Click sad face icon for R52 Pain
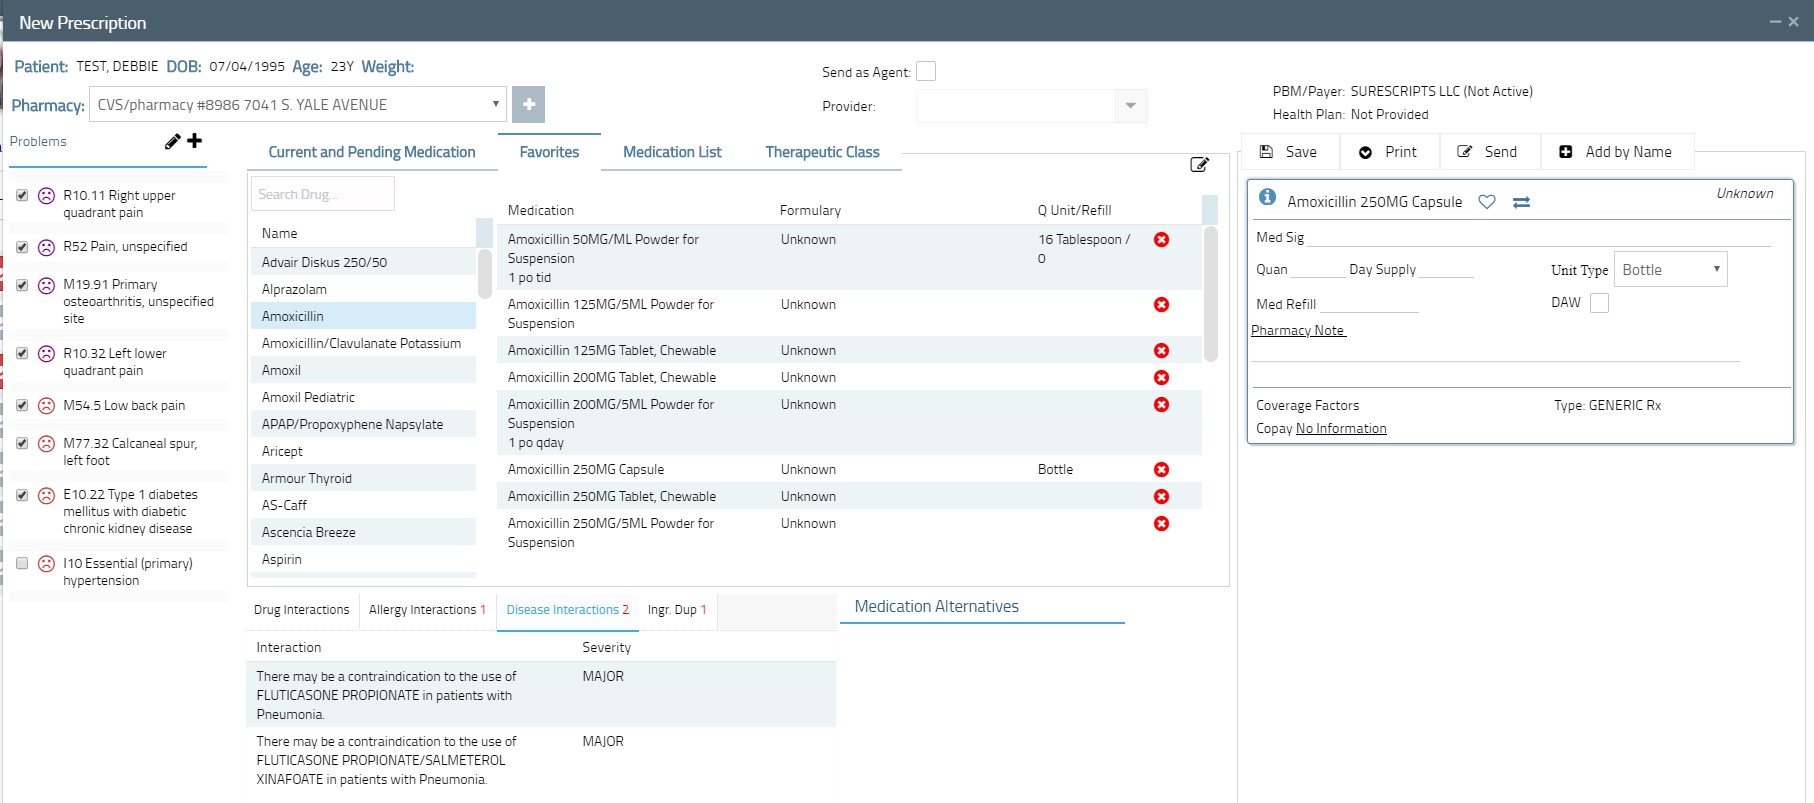Image resolution: width=1814 pixels, height=803 pixels. tap(46, 248)
